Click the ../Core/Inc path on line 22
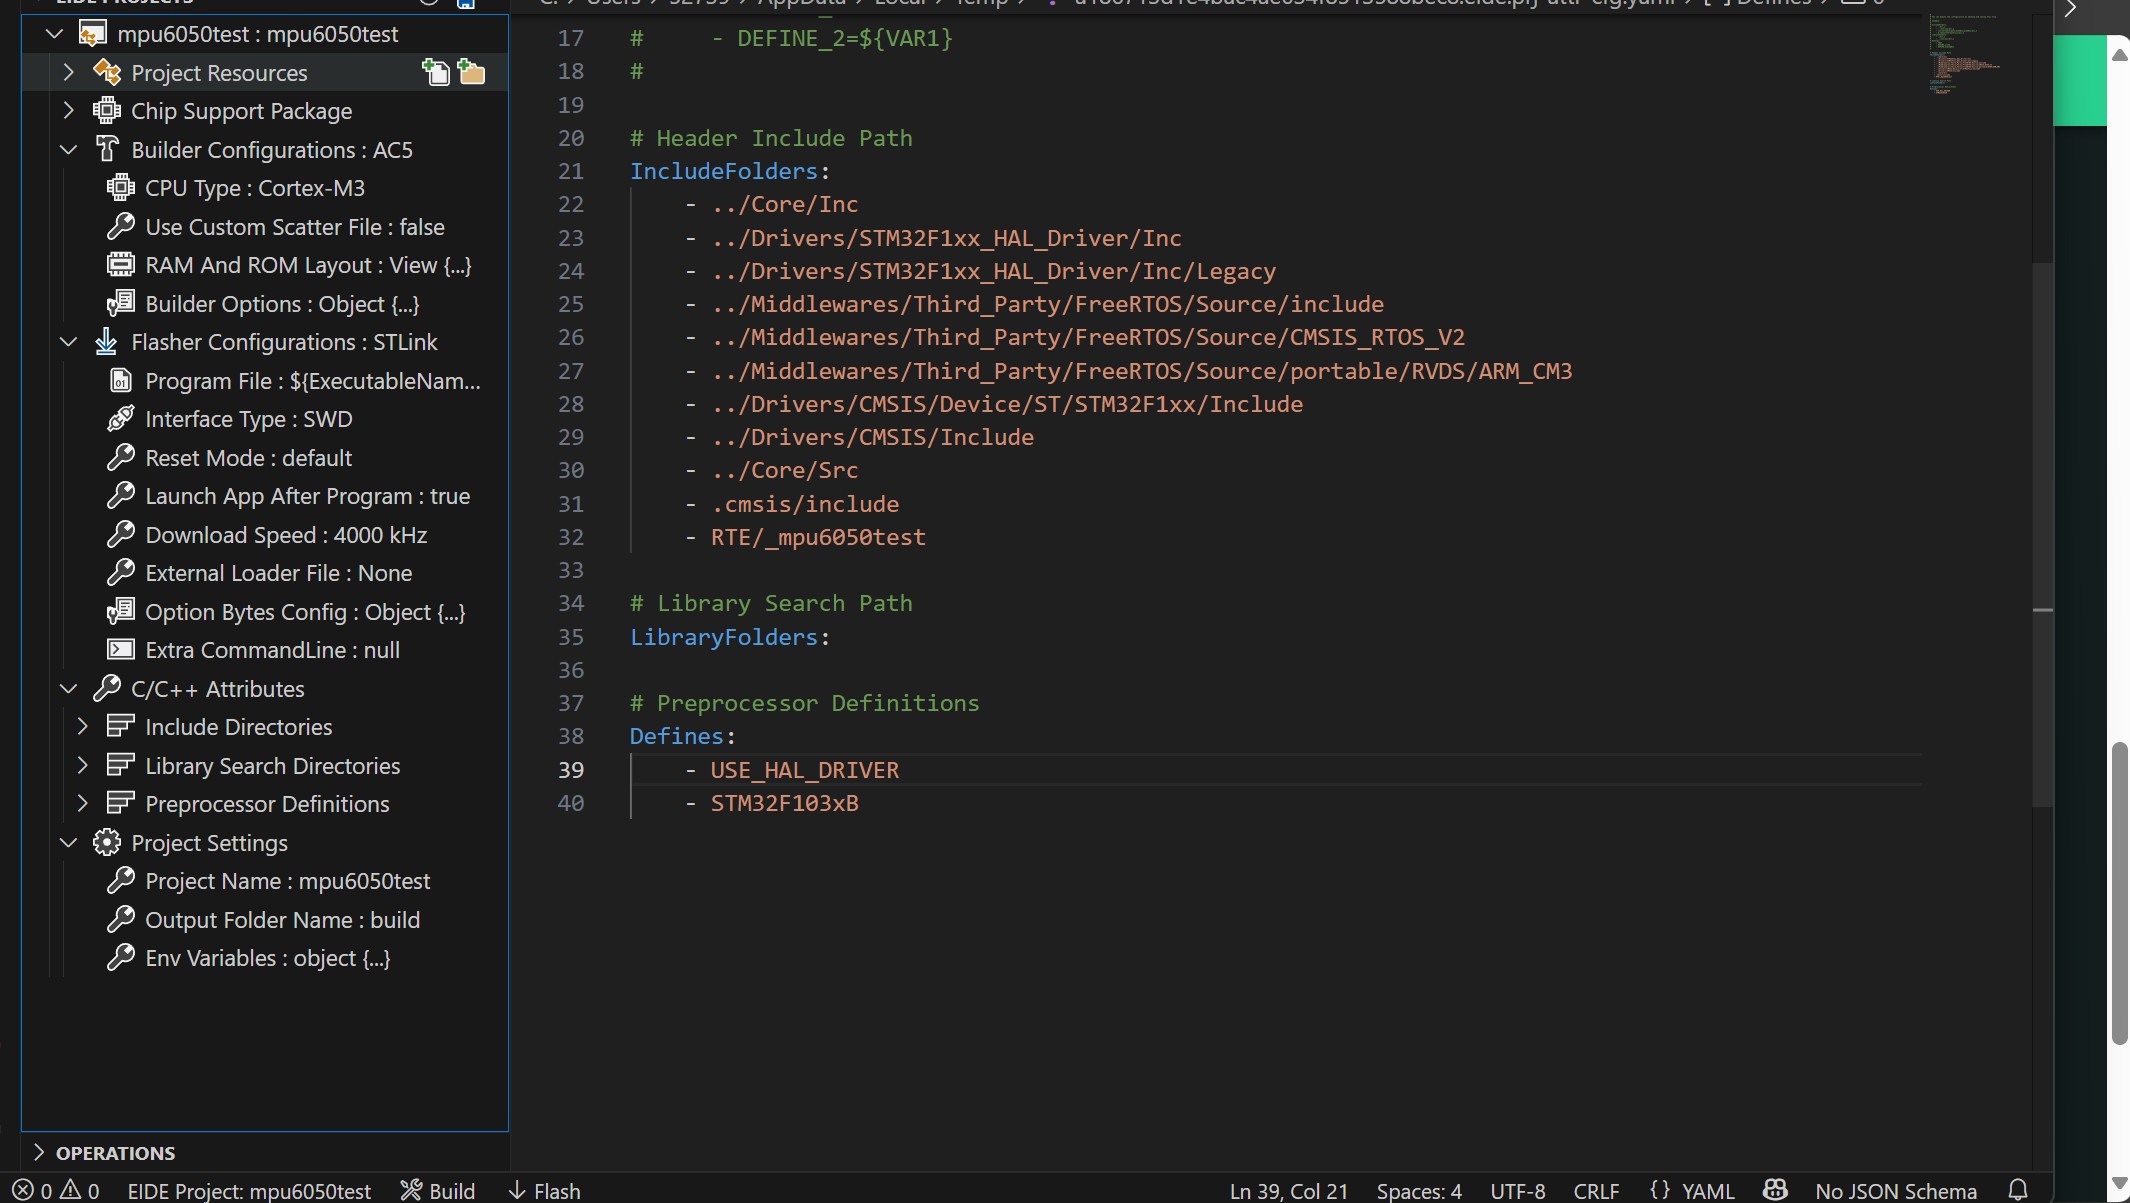This screenshot has height=1203, width=2130. [784, 203]
